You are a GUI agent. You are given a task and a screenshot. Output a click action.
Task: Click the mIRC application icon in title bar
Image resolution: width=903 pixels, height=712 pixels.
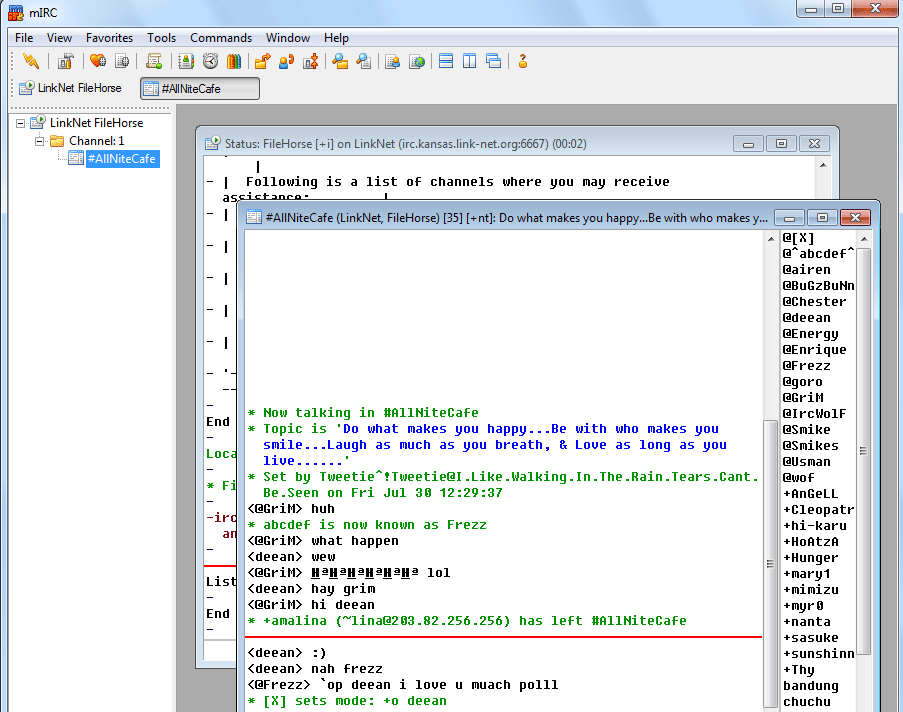pyautogui.click(x=16, y=12)
